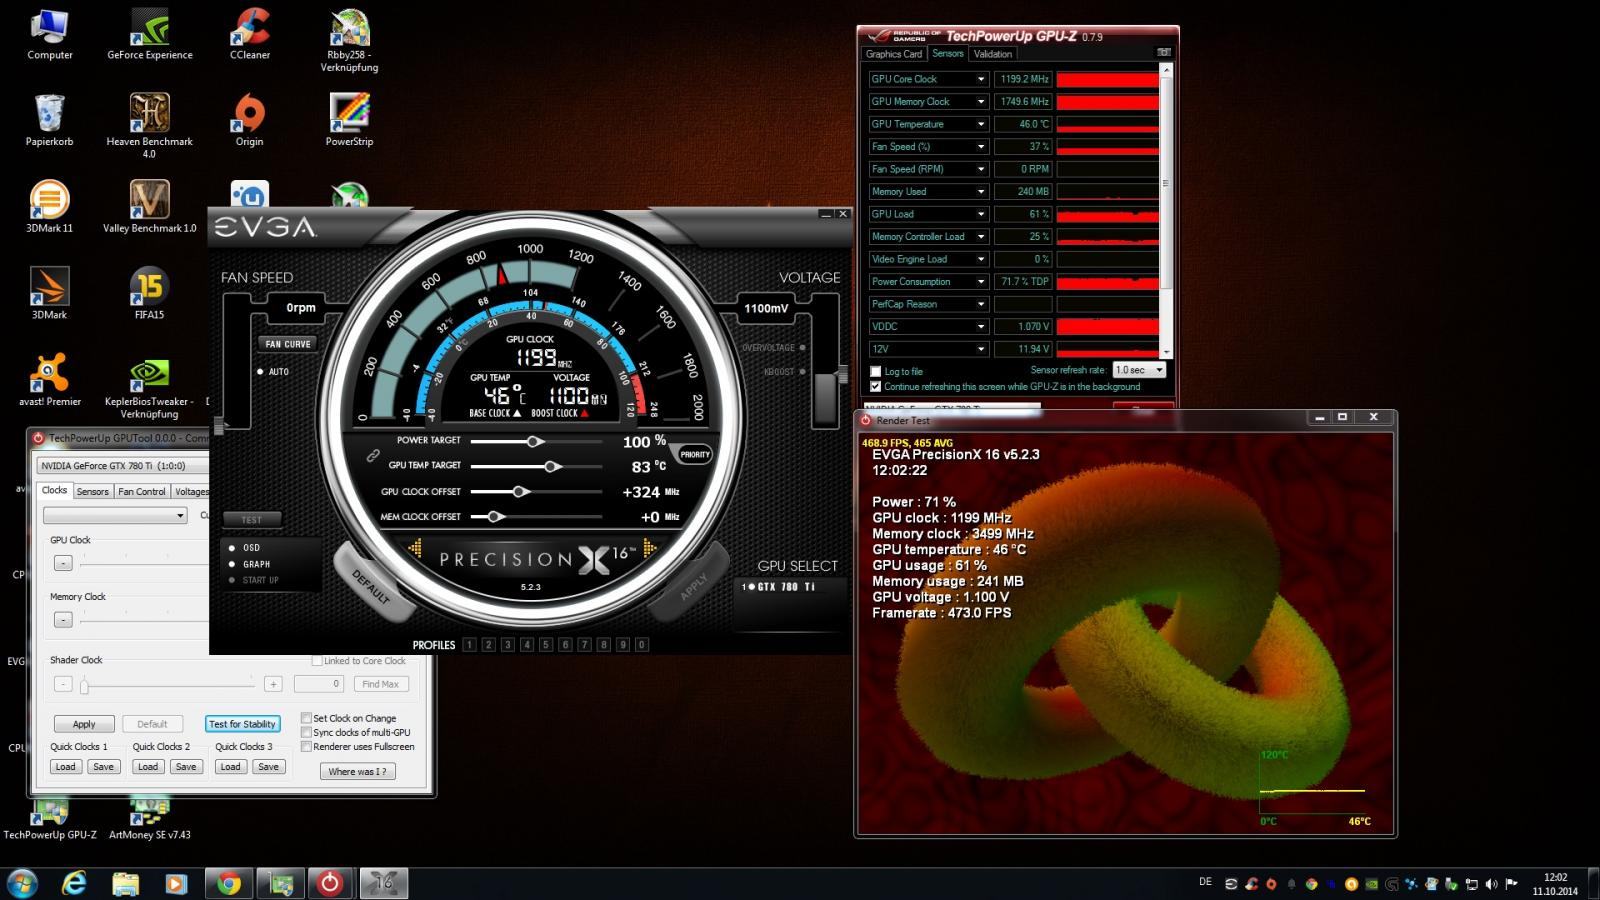The height and width of the screenshot is (900, 1600).
Task: Open the GPU Load sensor dropdown
Action: click(x=981, y=214)
